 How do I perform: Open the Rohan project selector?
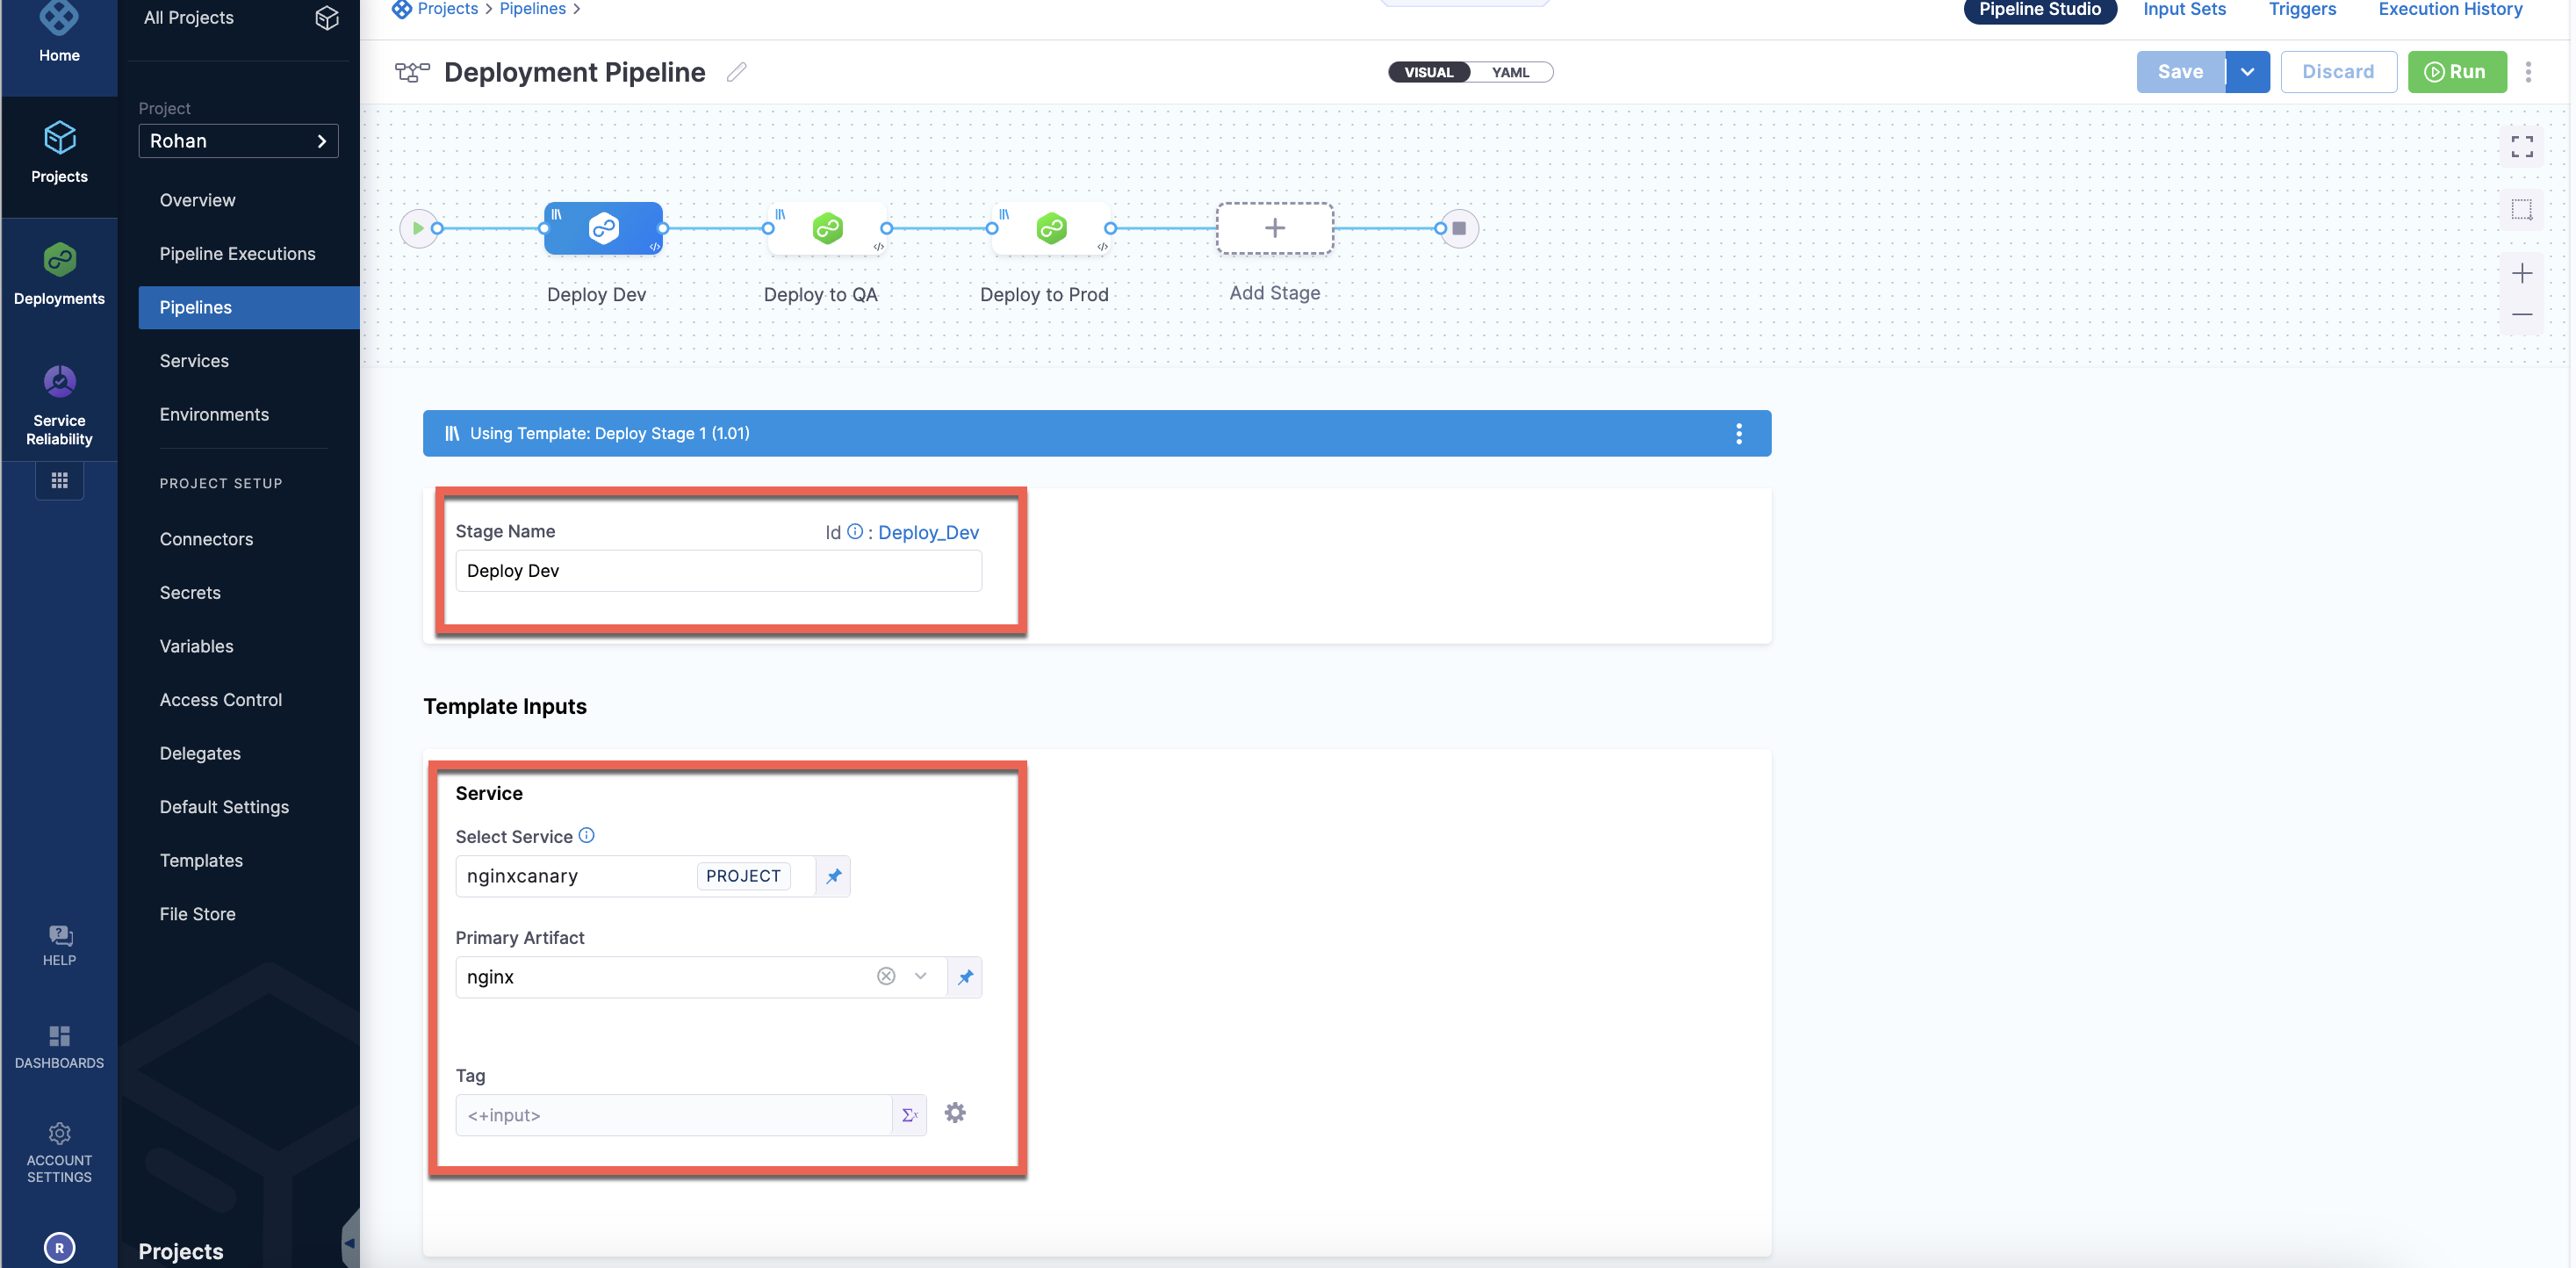click(x=238, y=141)
